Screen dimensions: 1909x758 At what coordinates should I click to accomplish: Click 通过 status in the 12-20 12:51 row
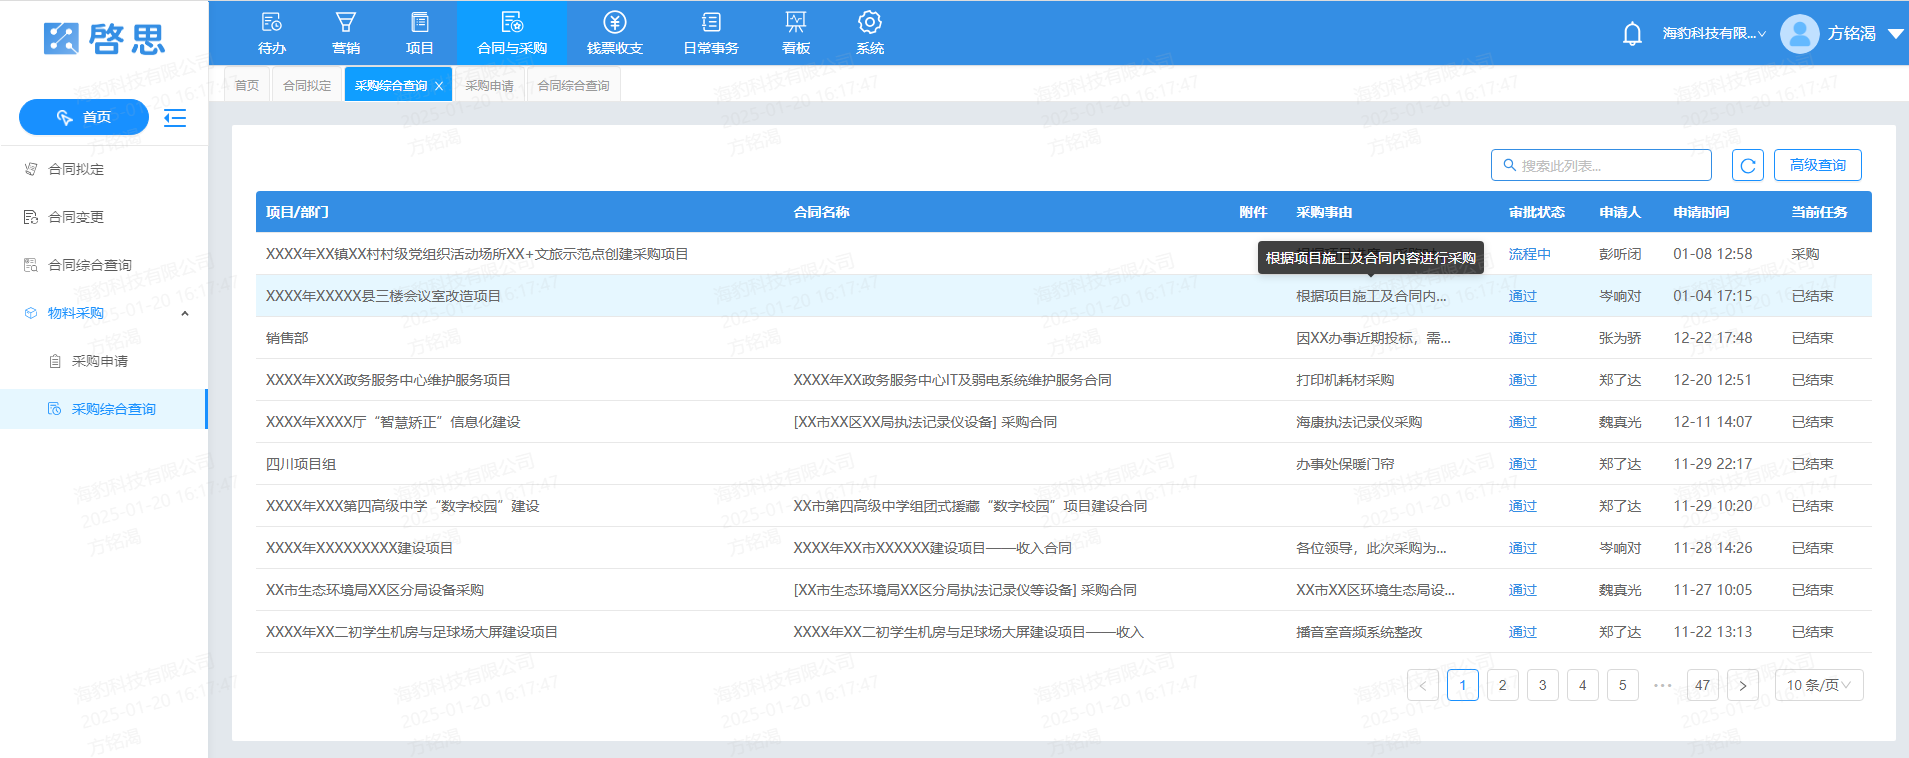pos(1522,380)
